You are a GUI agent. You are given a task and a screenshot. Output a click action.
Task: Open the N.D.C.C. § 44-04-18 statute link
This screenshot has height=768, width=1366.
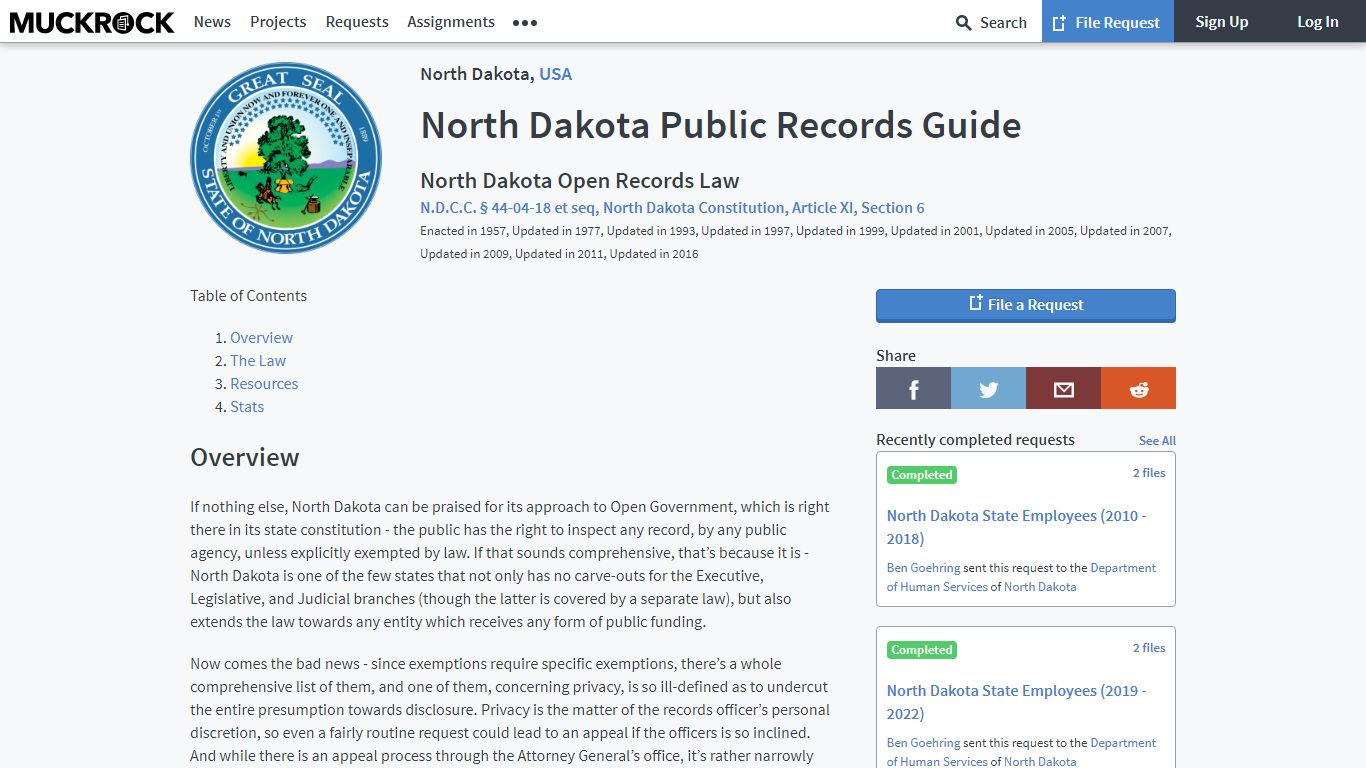coord(672,208)
